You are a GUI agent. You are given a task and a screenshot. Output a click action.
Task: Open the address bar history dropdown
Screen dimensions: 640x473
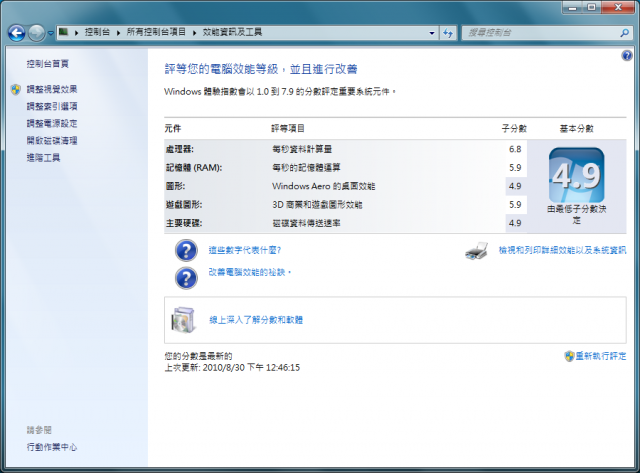coord(432,33)
